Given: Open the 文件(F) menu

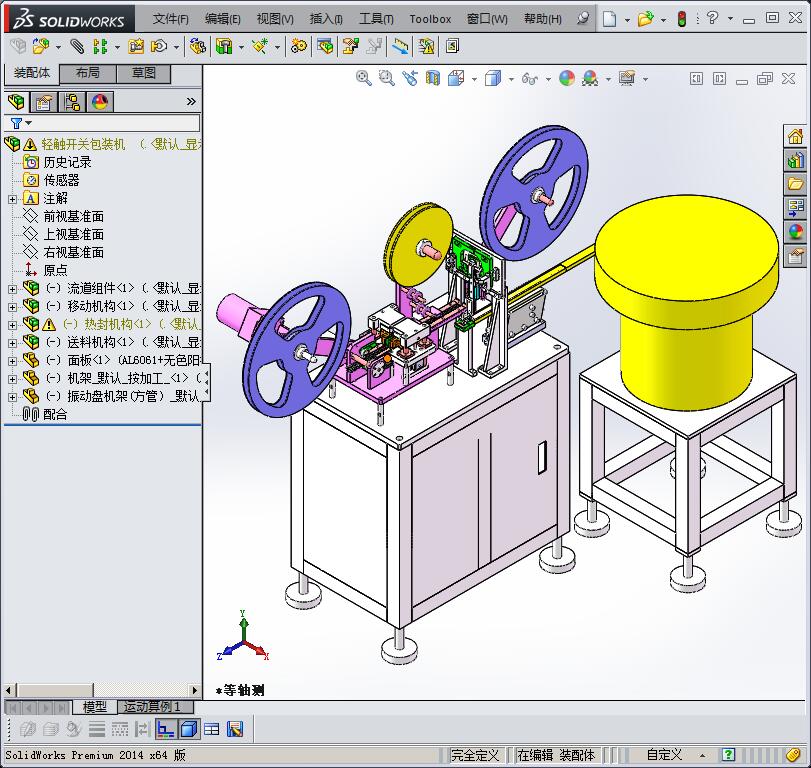Looking at the screenshot, I should [x=170, y=19].
